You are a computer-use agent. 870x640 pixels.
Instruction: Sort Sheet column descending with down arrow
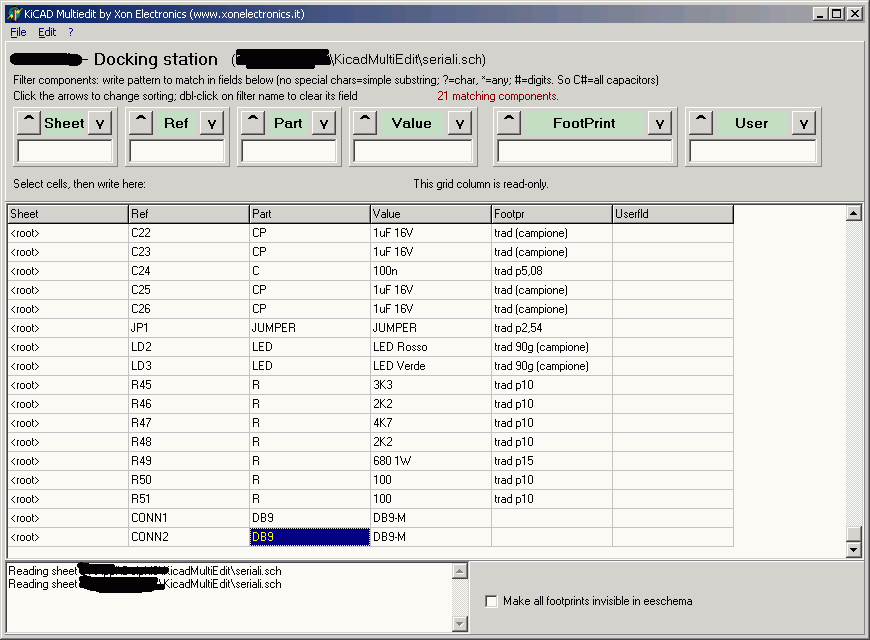point(100,123)
